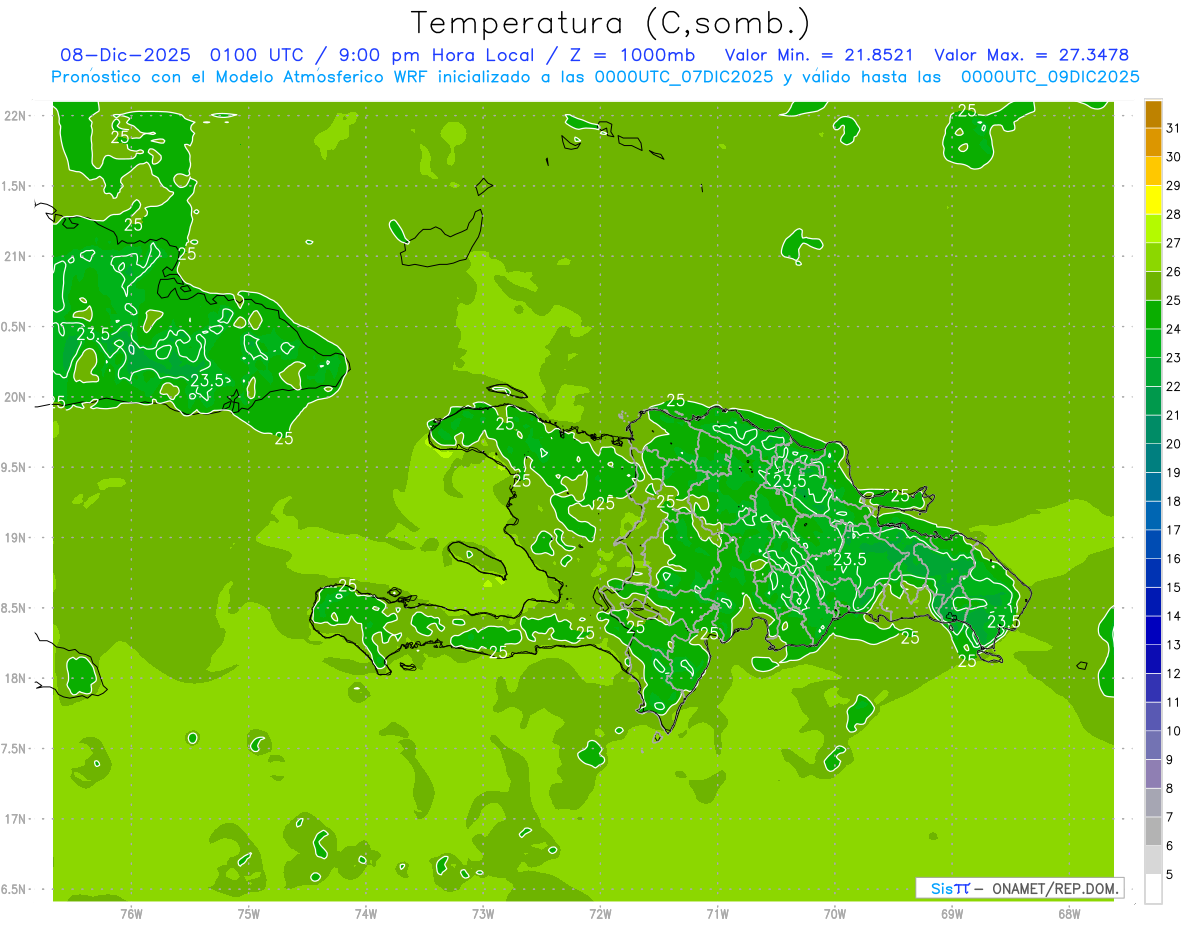
Task: Pick the orange color bar segment above 31
Action: [1153, 114]
